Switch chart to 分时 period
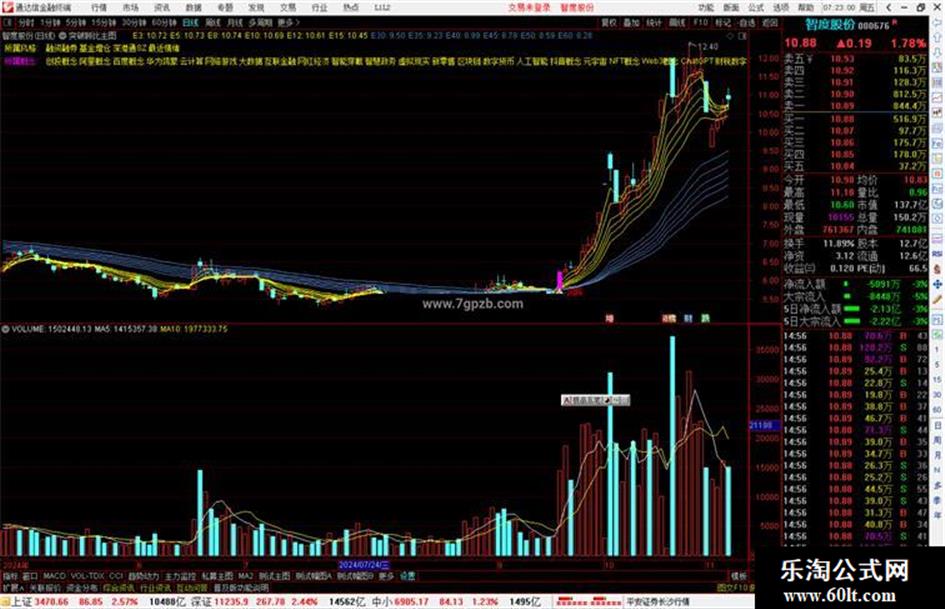945x609 pixels. click(x=26, y=22)
